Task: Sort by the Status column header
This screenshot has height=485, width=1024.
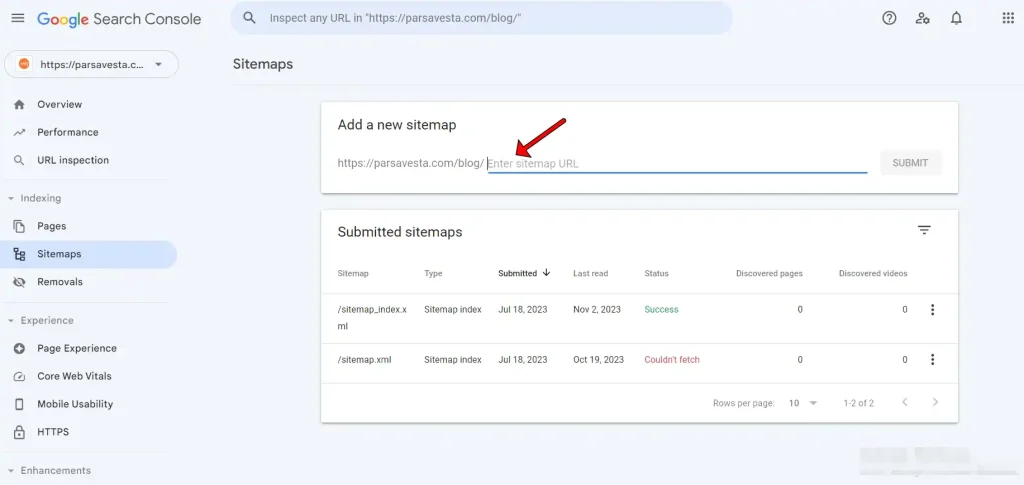Action: (x=656, y=274)
